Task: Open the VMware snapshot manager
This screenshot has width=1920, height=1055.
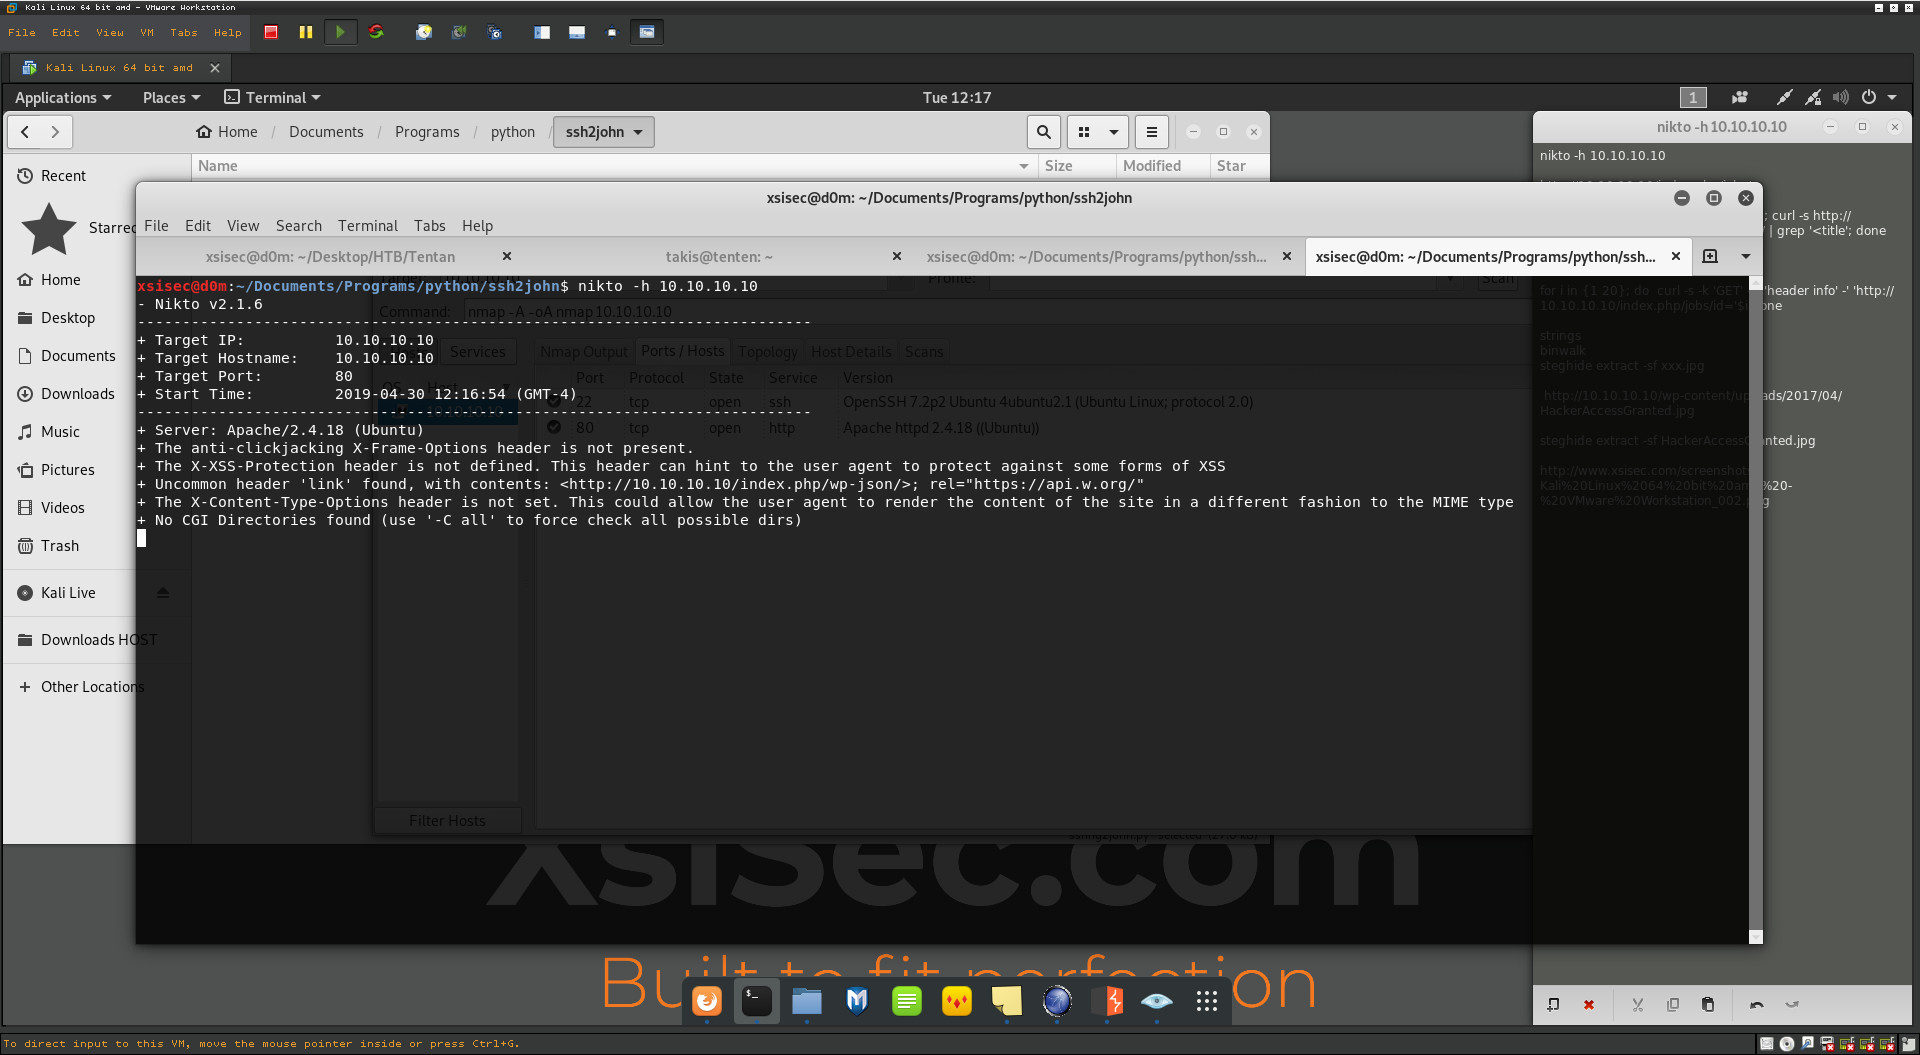Action: tap(494, 32)
